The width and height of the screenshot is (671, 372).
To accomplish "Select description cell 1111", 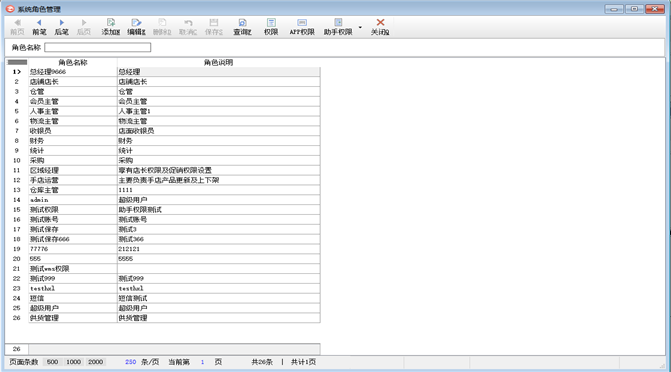I will (218, 190).
